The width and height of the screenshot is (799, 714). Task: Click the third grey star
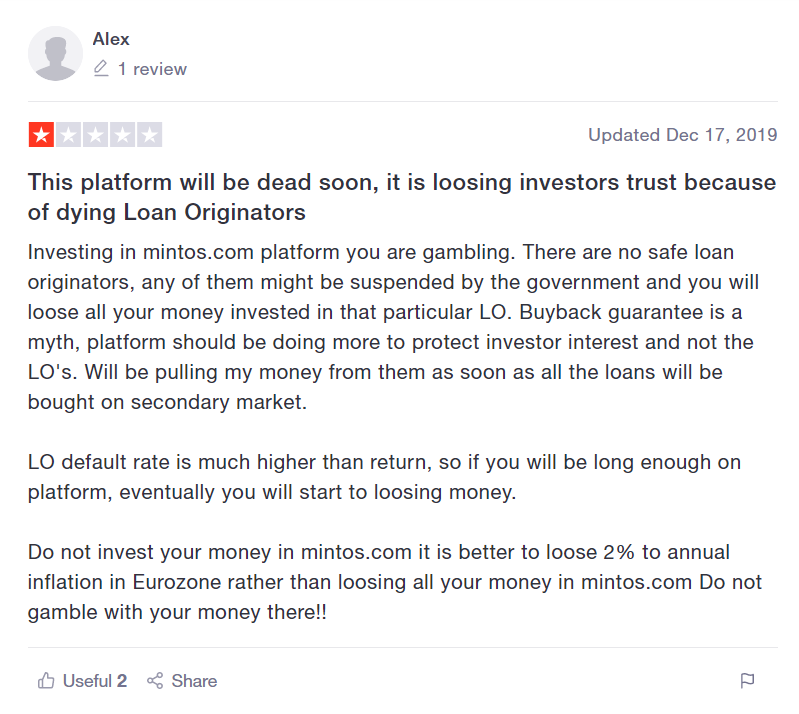click(x=95, y=135)
